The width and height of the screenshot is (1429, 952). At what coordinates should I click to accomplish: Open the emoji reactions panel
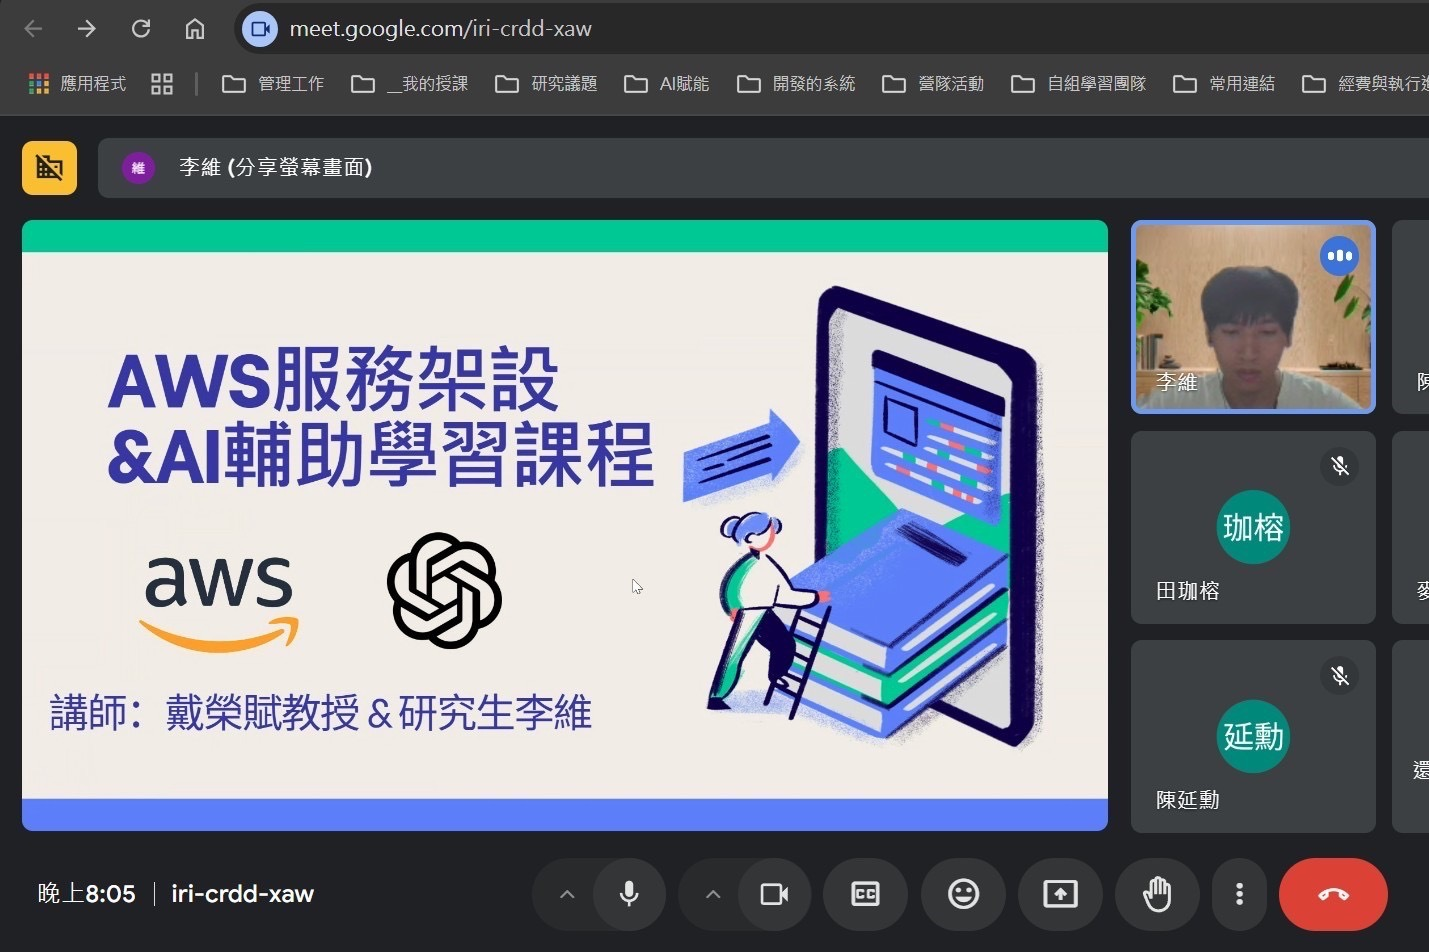[x=963, y=894]
